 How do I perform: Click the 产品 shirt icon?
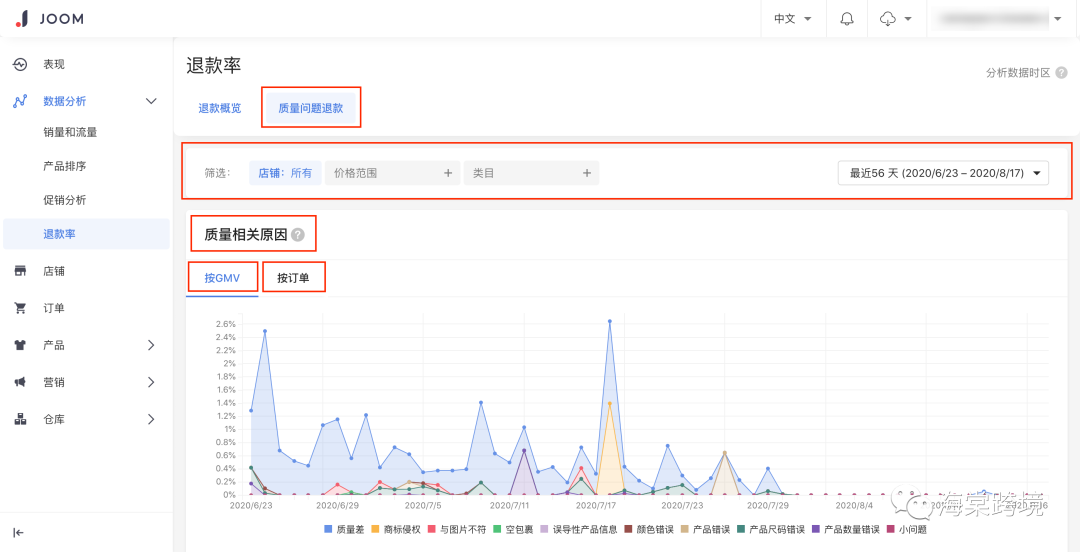[20, 345]
